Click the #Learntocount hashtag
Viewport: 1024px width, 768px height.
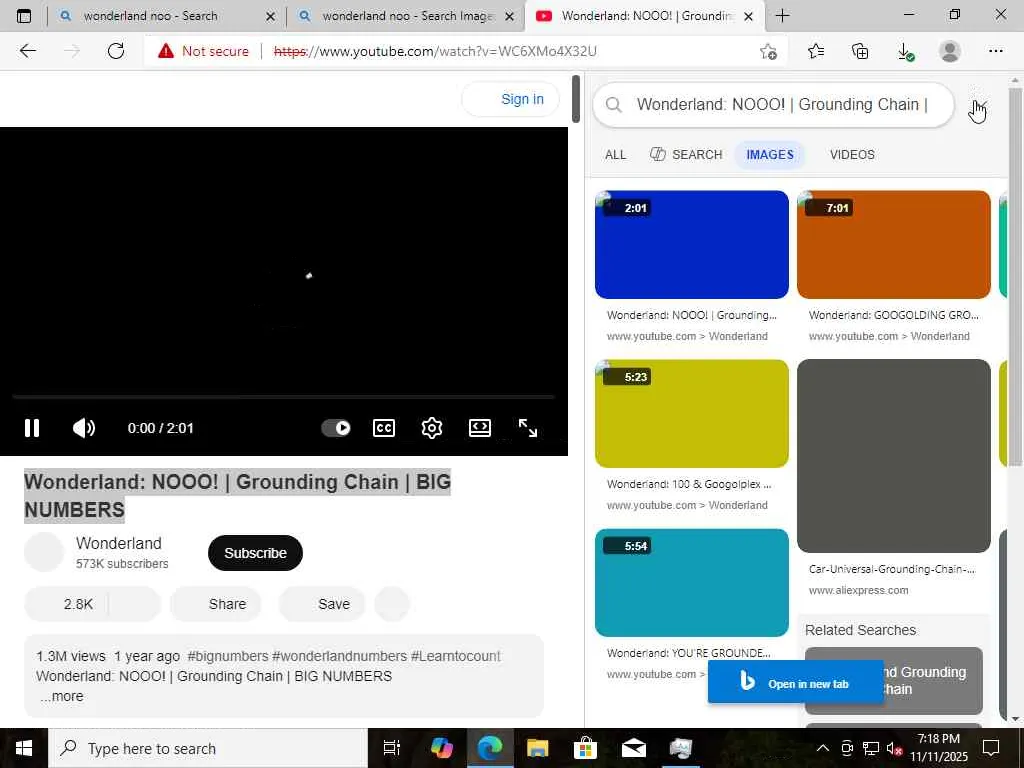point(455,656)
